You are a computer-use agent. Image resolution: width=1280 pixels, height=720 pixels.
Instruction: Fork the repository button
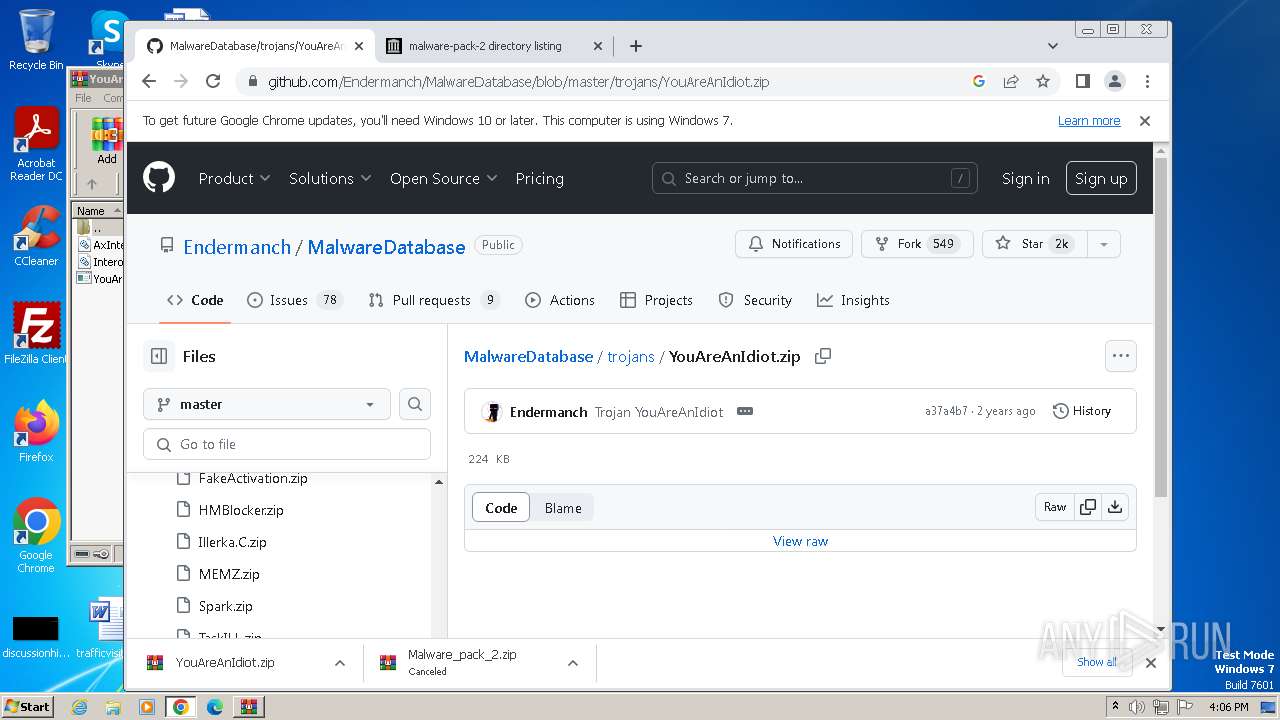[x=917, y=244]
